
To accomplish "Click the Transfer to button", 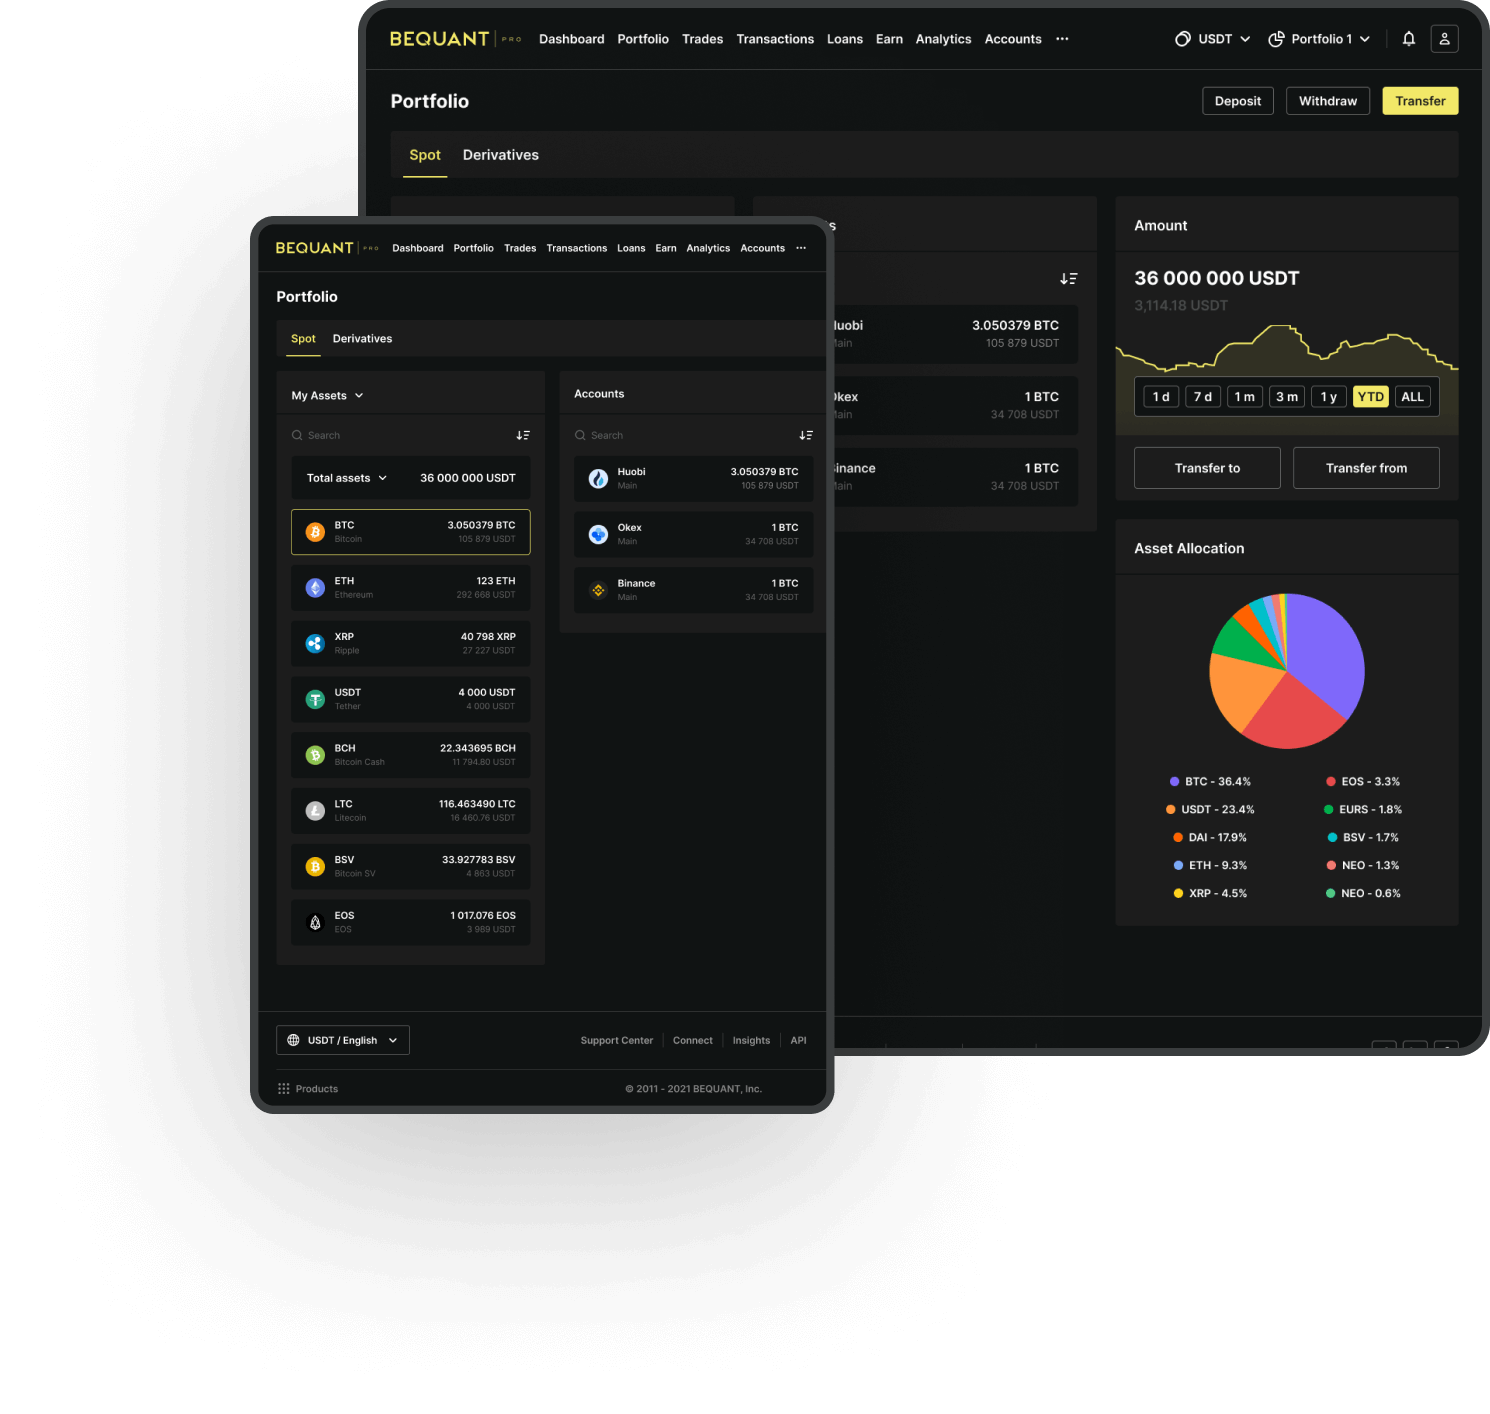I will pyautogui.click(x=1207, y=468).
